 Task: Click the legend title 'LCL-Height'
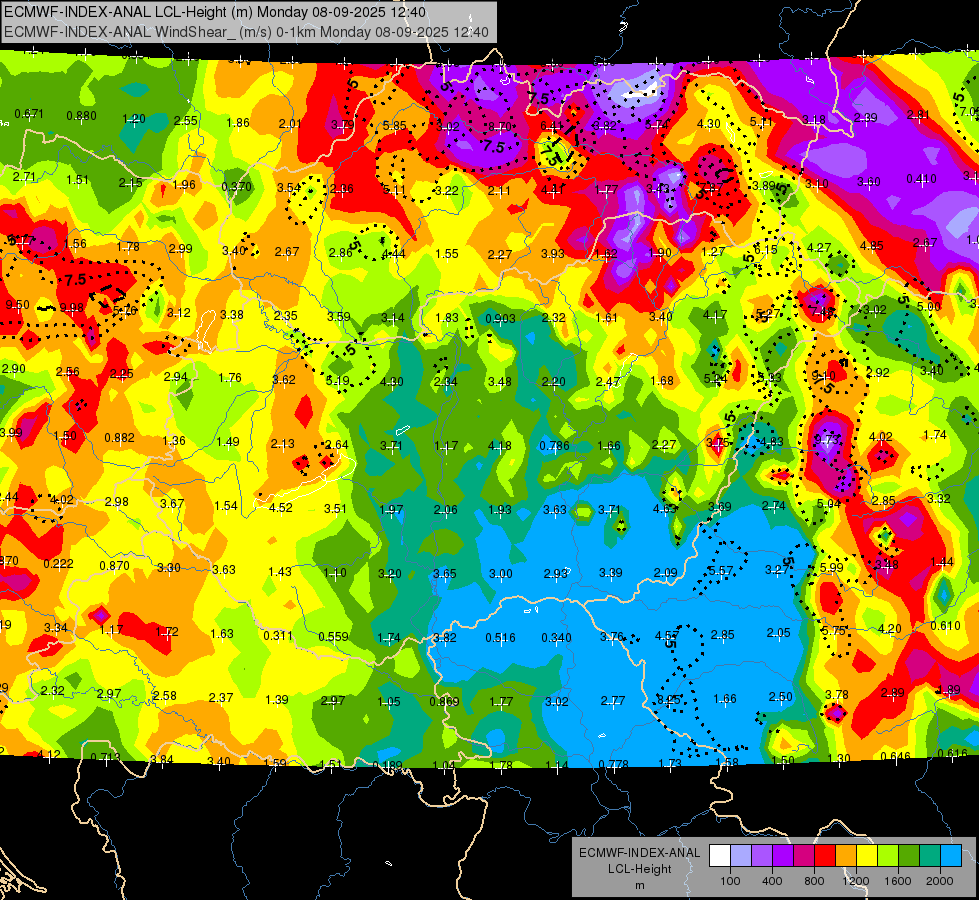[x=639, y=869]
